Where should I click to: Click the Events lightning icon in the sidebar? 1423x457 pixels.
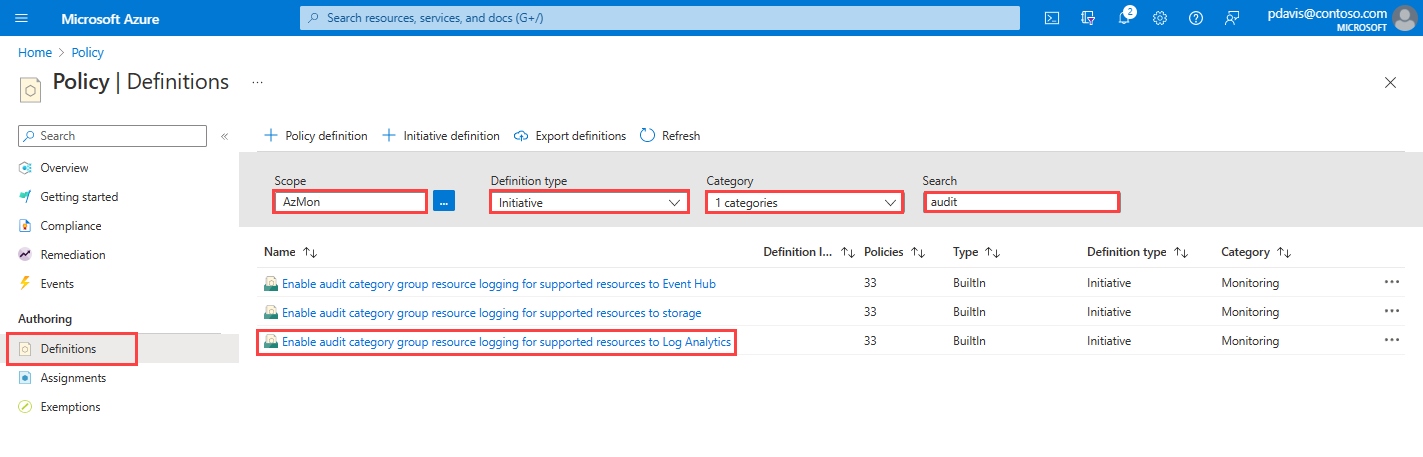click(x=26, y=284)
